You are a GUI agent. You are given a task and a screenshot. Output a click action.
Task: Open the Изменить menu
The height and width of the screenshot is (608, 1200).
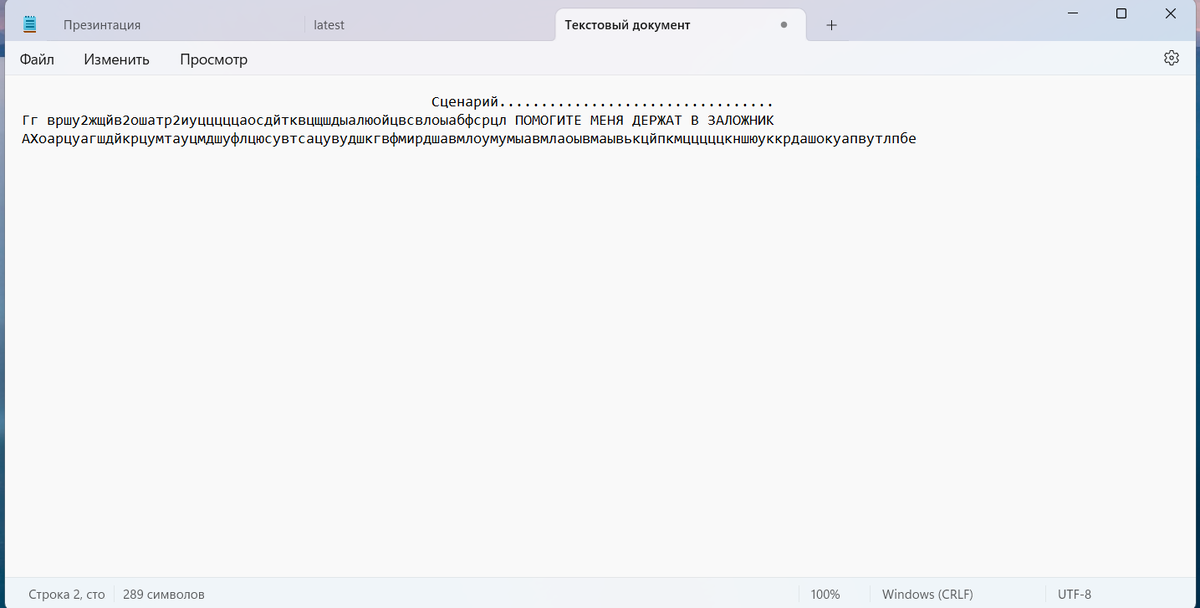pos(117,59)
